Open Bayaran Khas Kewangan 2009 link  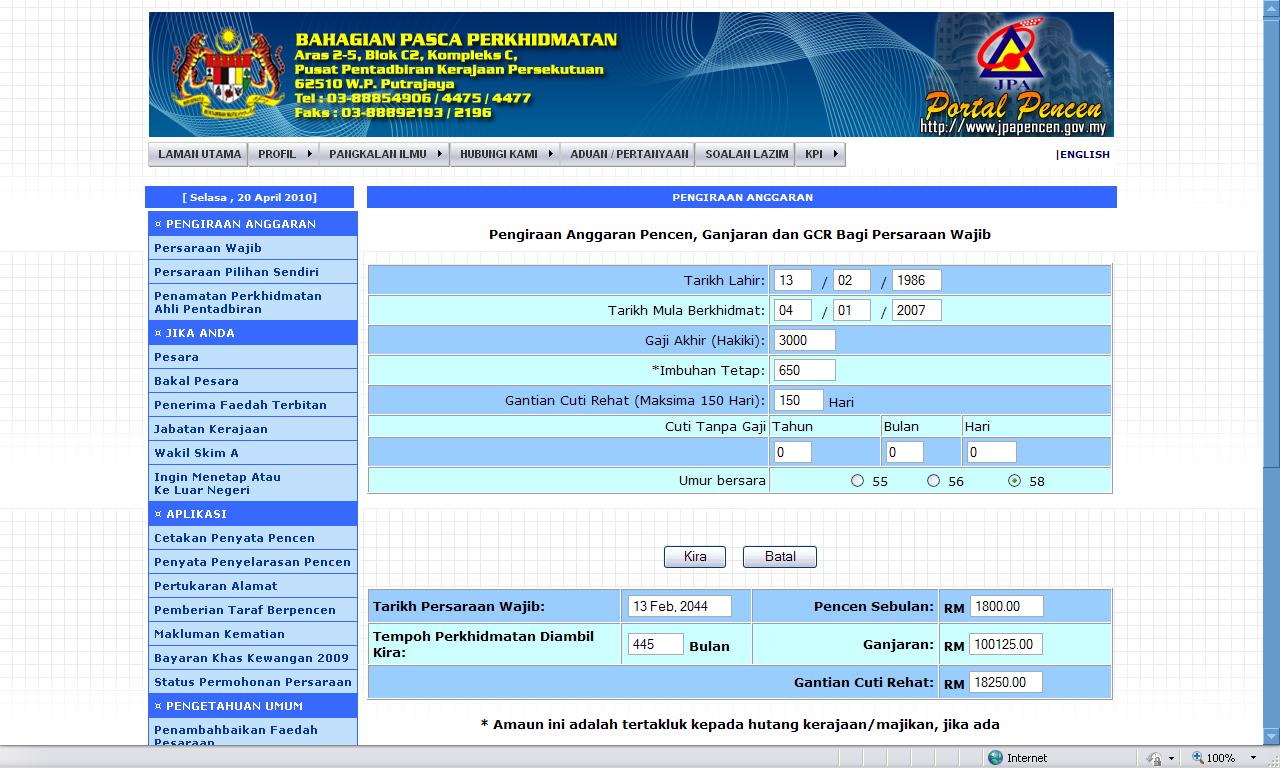point(251,658)
